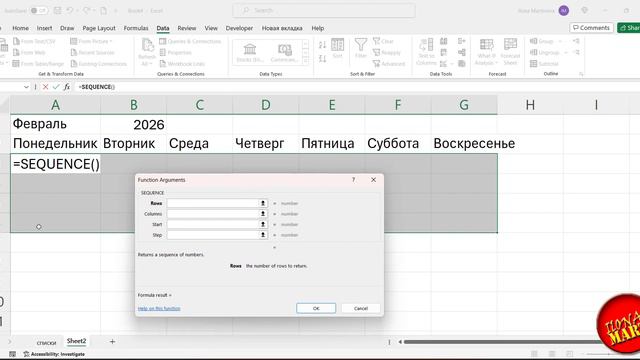Click the Recent Sources icon
The width and height of the screenshot is (640, 360).
tap(74, 53)
